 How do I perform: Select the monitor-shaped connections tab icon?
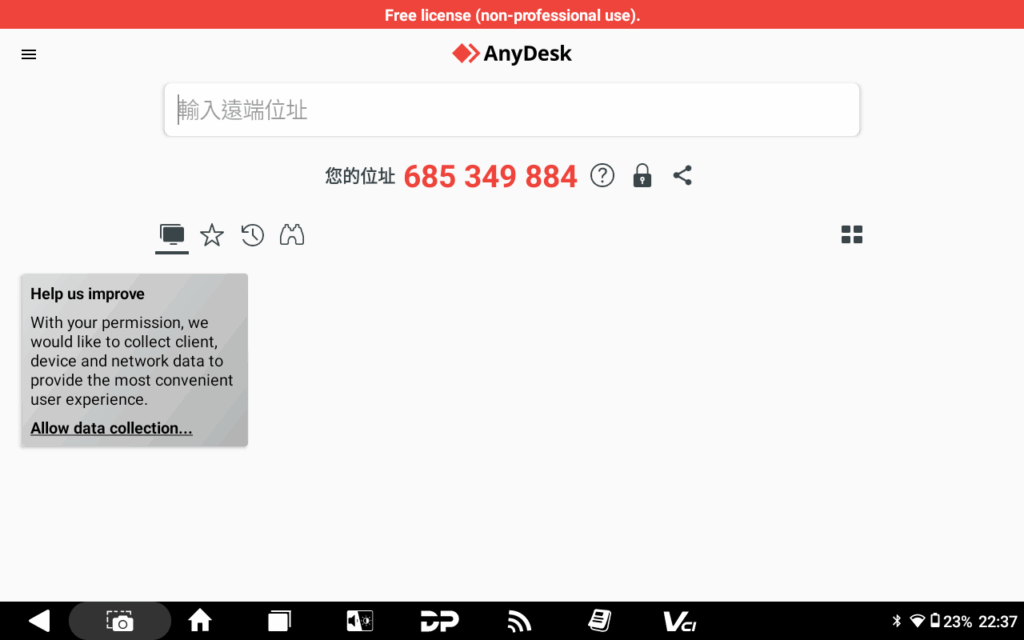pyautogui.click(x=171, y=234)
